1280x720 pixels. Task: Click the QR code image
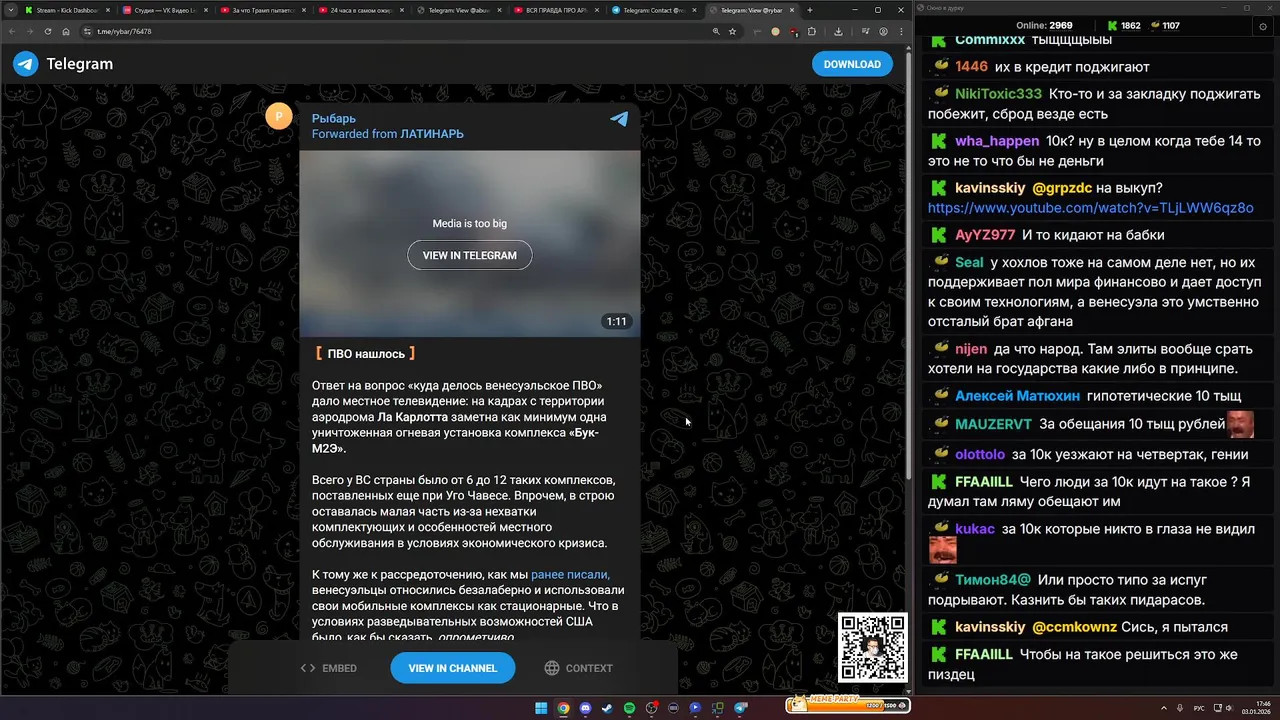tap(872, 648)
